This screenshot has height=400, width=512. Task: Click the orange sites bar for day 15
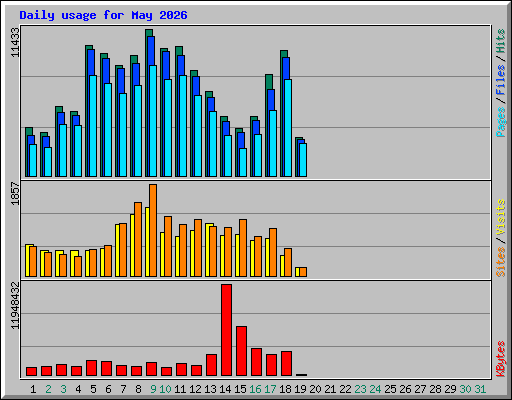(x=243, y=248)
